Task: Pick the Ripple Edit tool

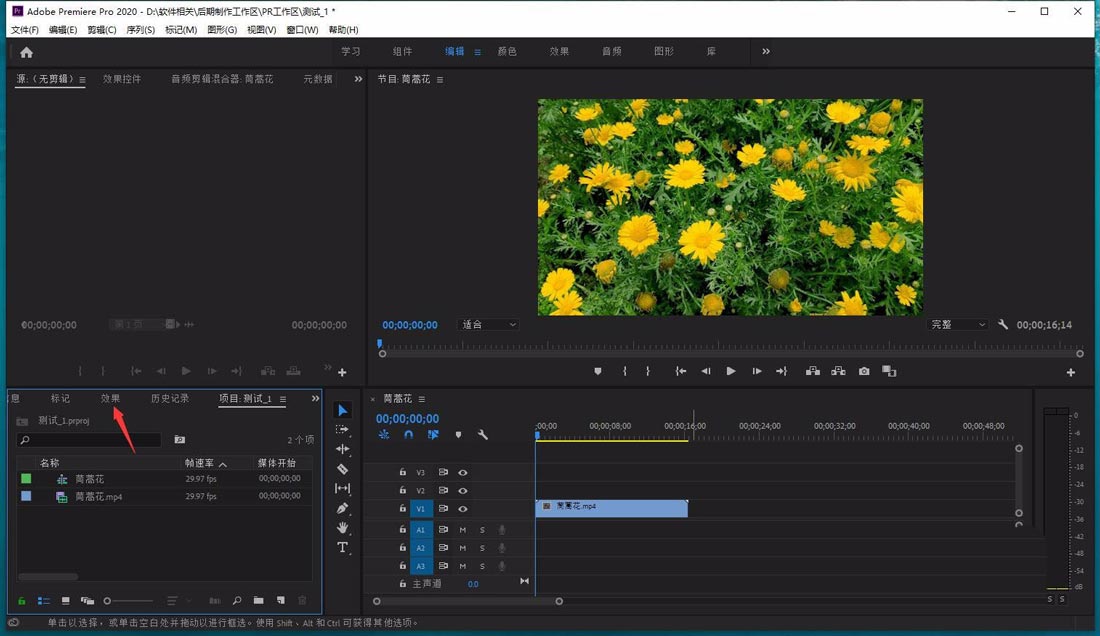Action: coord(343,449)
